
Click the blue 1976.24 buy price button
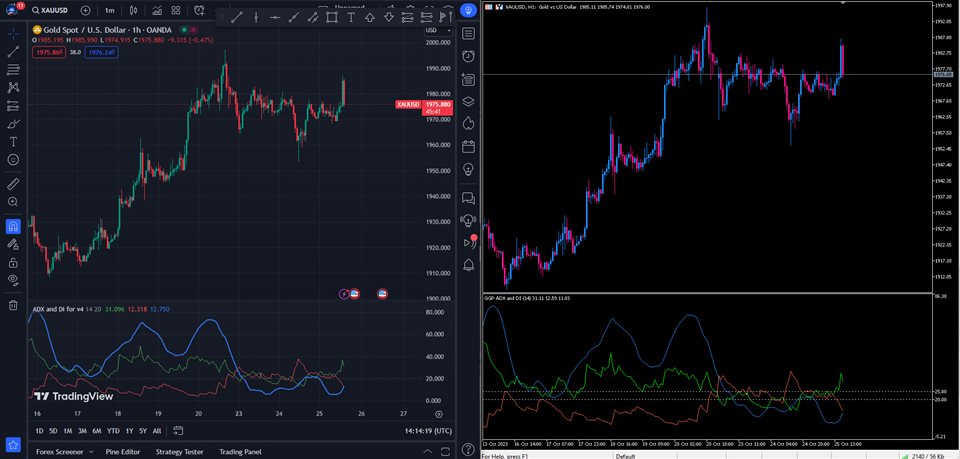100,52
